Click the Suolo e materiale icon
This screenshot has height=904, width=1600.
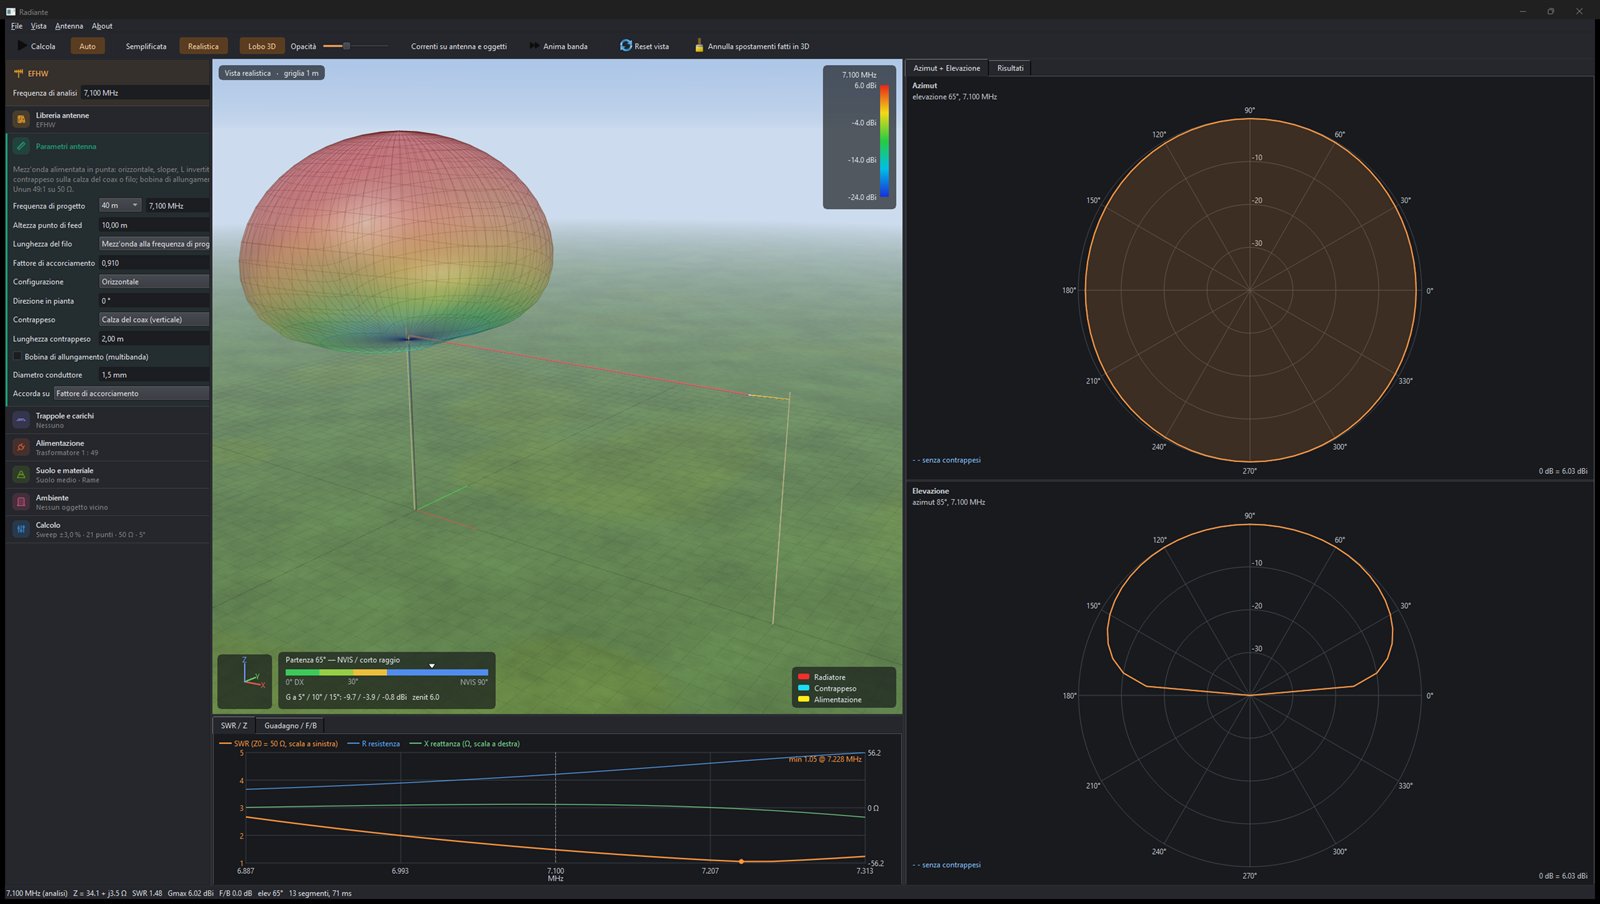coord(21,474)
